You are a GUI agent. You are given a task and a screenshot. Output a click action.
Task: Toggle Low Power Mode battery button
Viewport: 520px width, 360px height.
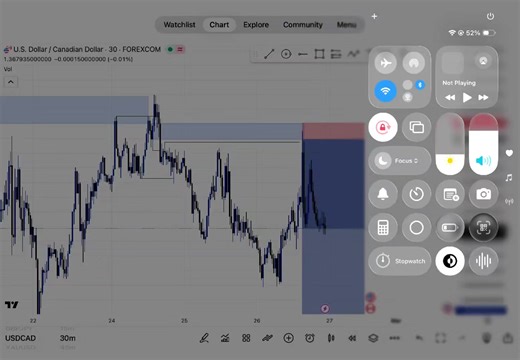pyautogui.click(x=450, y=228)
